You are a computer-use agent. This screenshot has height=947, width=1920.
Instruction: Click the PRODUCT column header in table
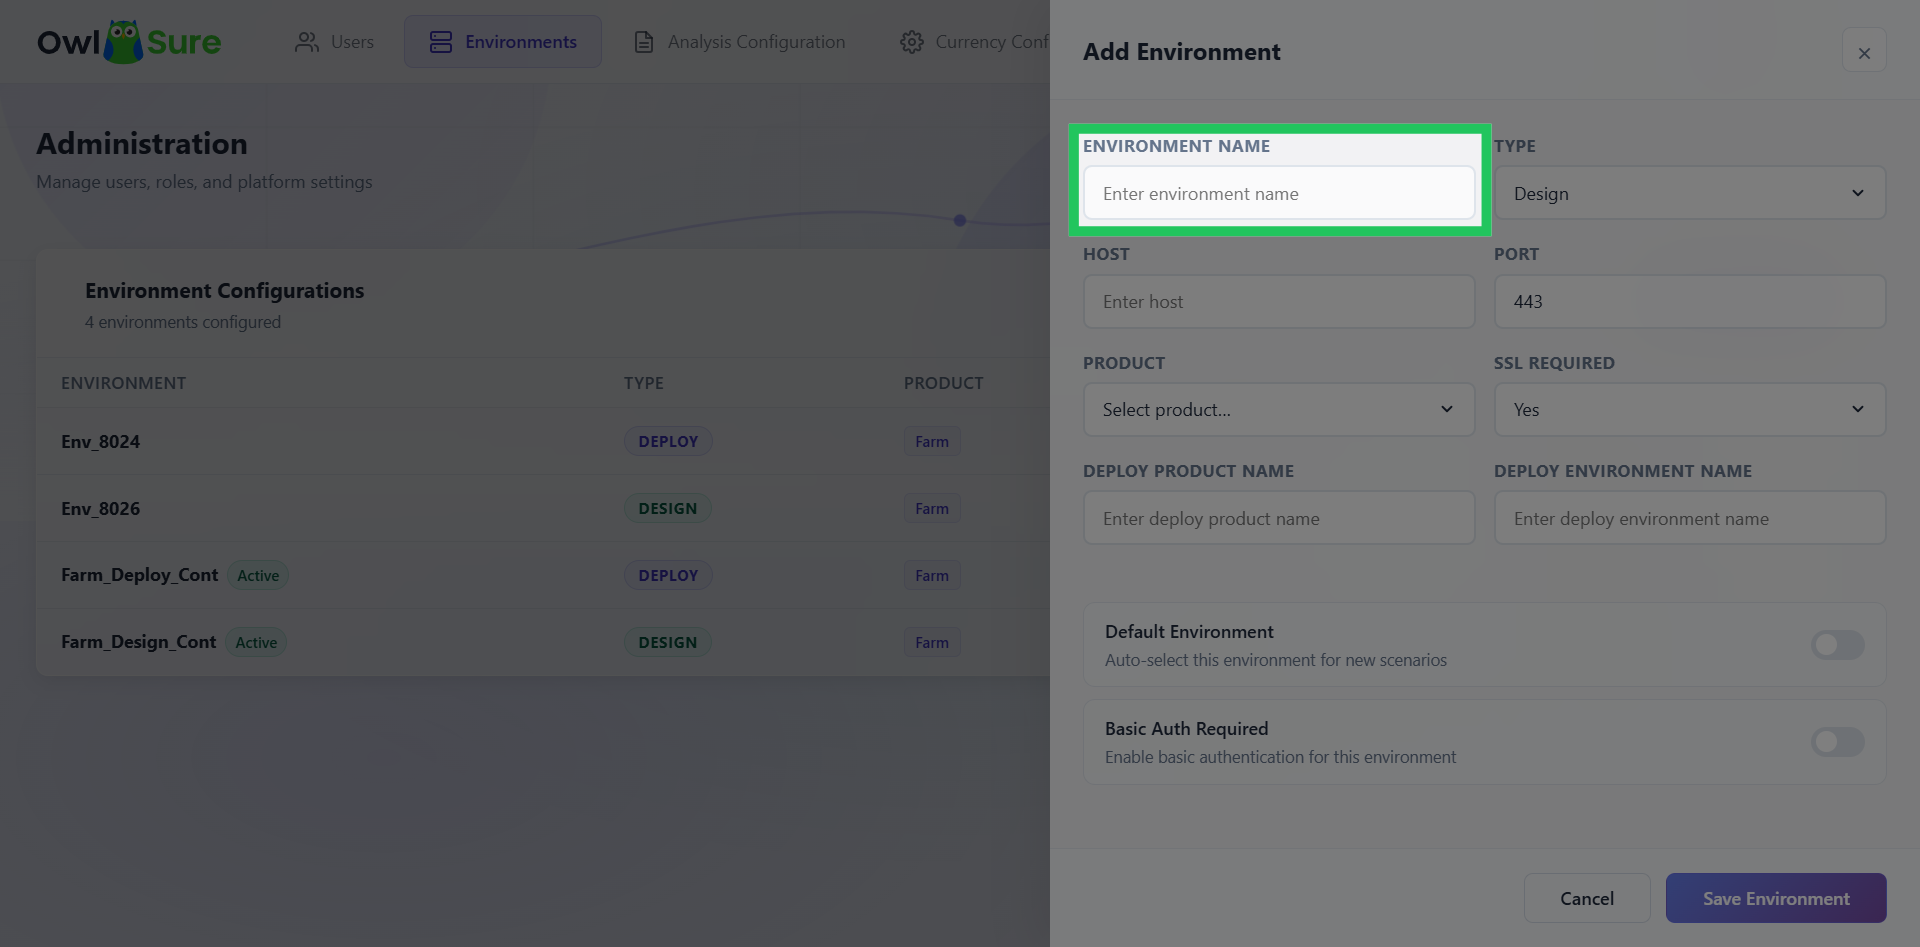click(x=943, y=383)
